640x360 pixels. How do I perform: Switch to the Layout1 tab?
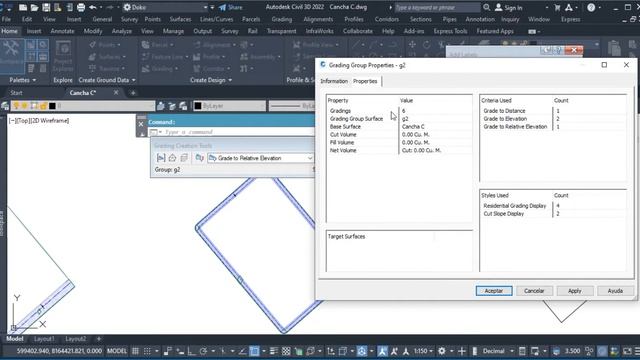click(x=44, y=339)
